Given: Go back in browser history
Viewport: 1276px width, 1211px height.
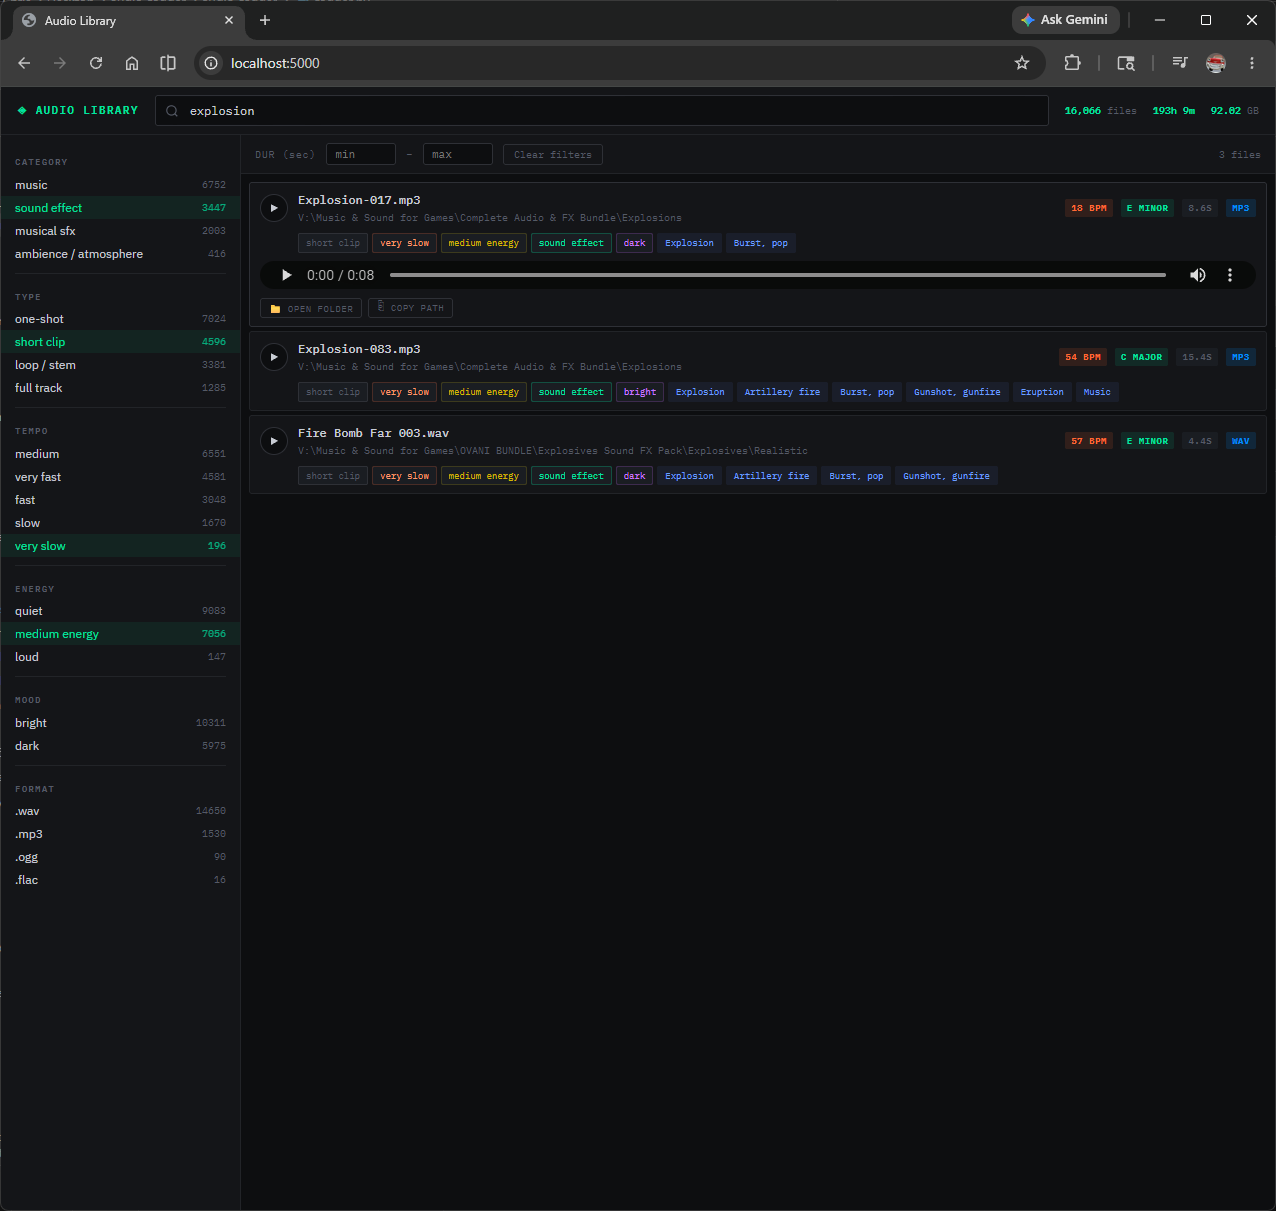Looking at the screenshot, I should pyautogui.click(x=24, y=63).
